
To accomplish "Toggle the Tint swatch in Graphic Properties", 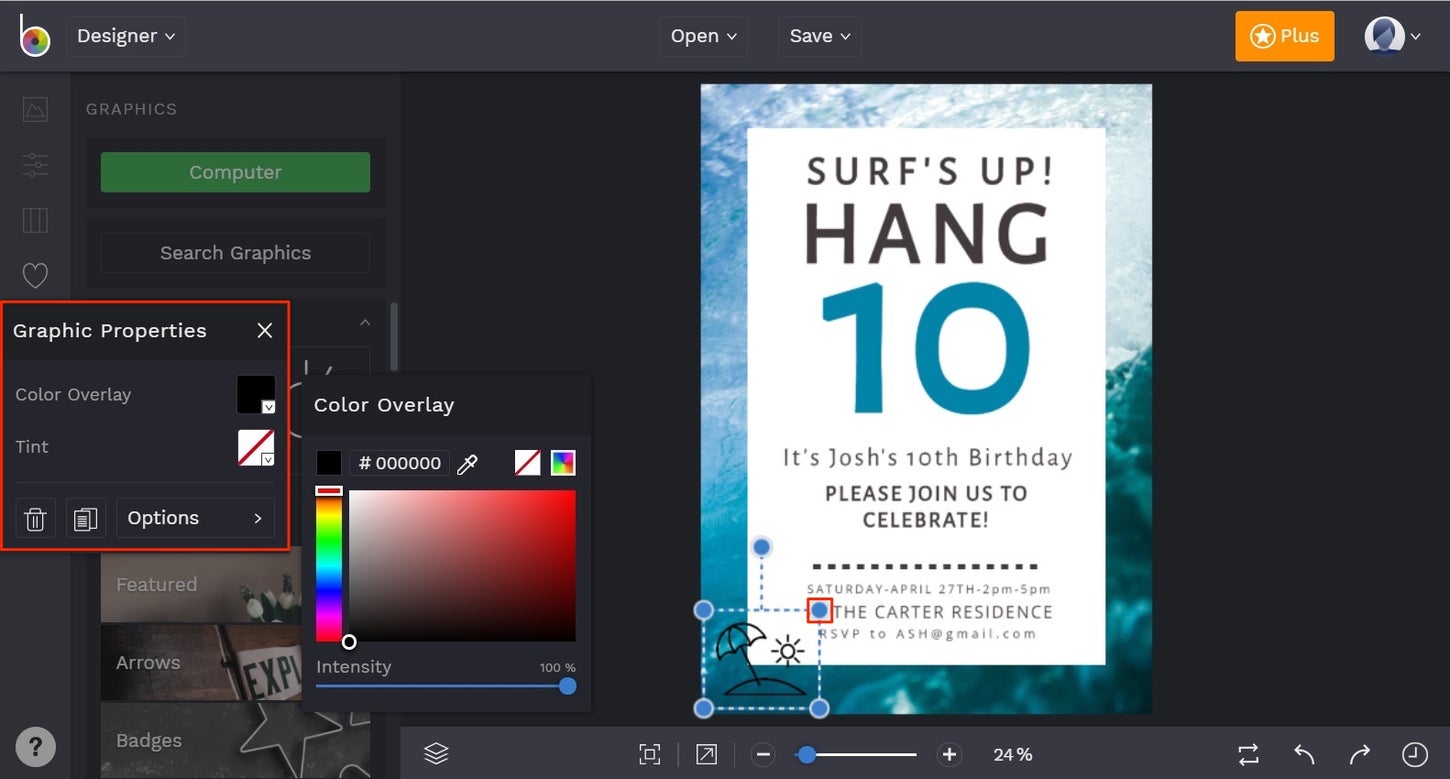I will point(256,447).
